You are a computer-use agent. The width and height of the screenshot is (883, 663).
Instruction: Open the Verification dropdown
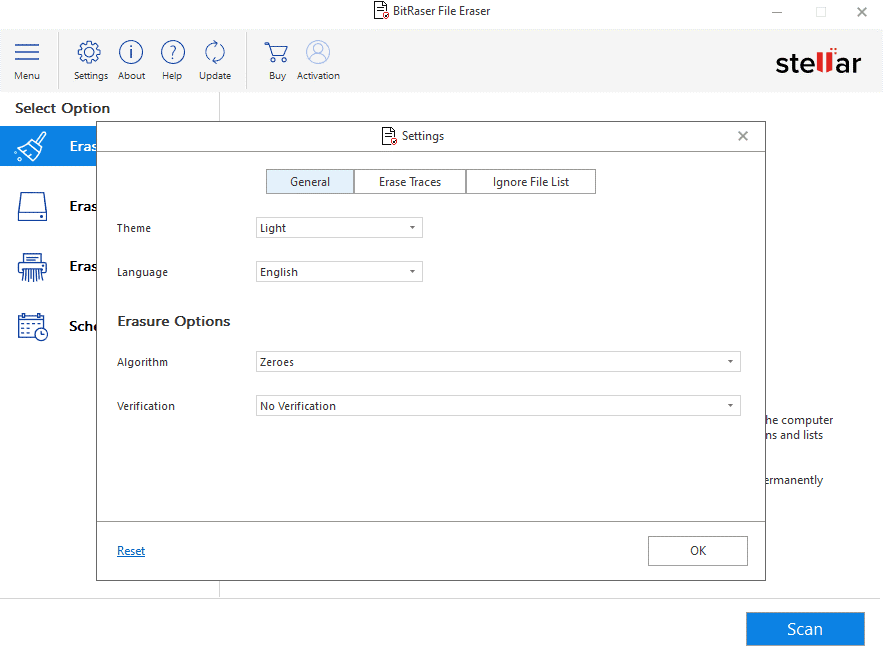[x=498, y=406]
